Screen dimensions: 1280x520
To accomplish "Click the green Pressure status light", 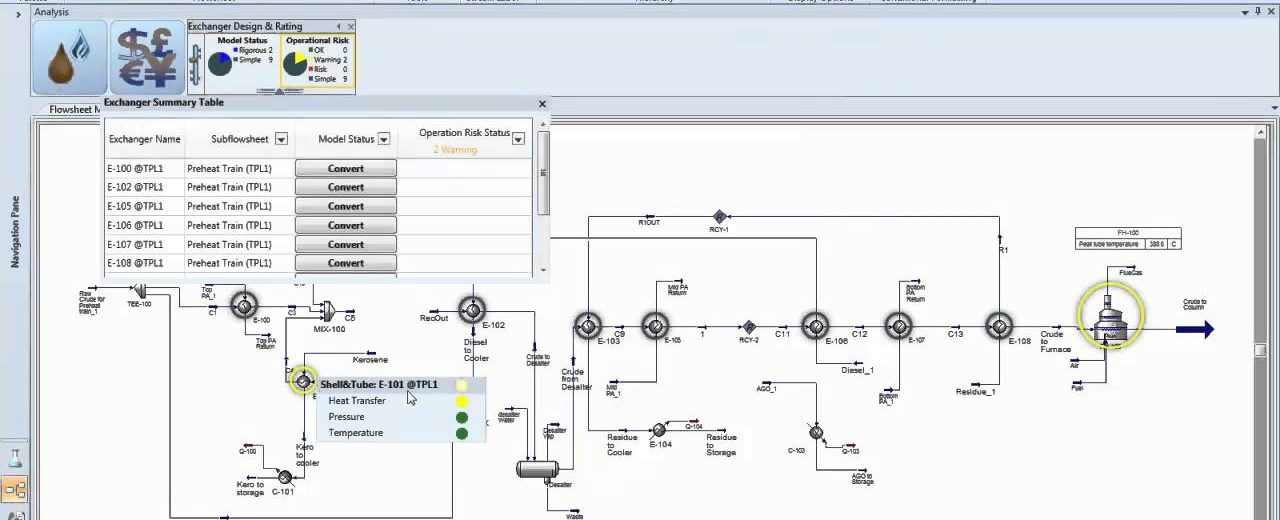I will [462, 417].
